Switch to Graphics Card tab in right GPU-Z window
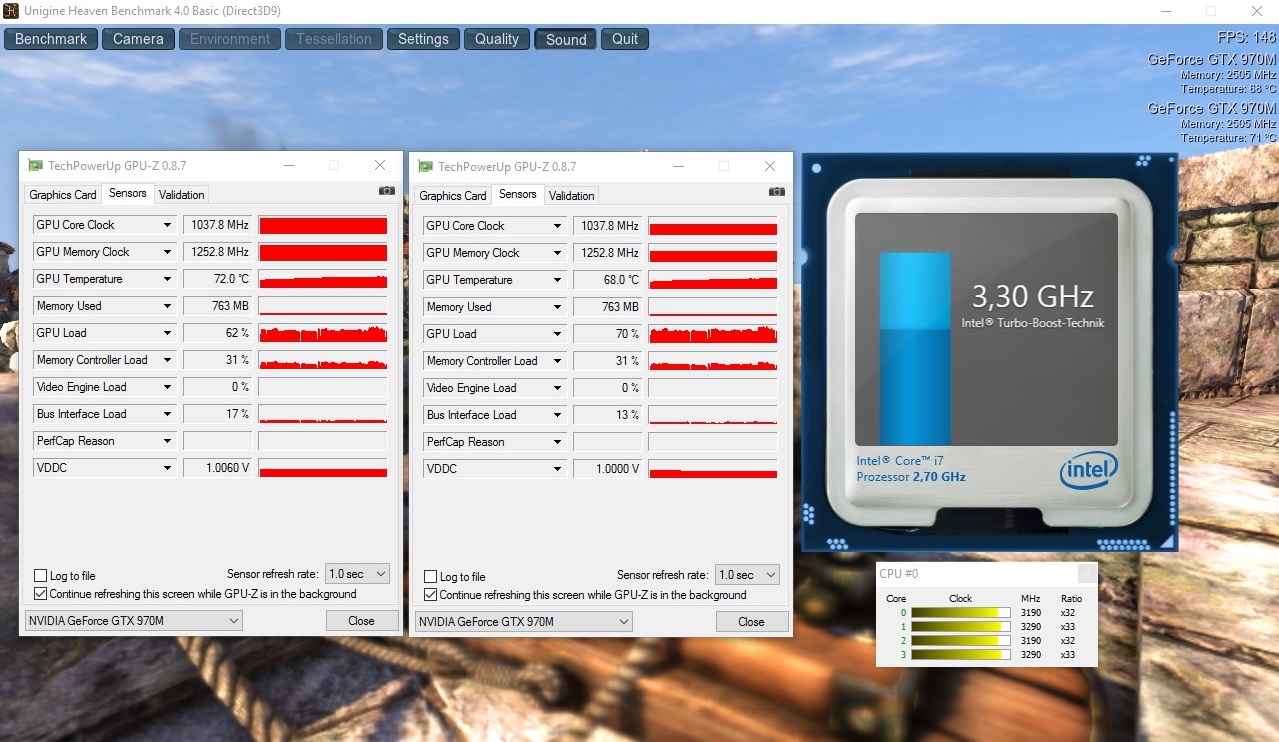The height and width of the screenshot is (742, 1279). (453, 196)
